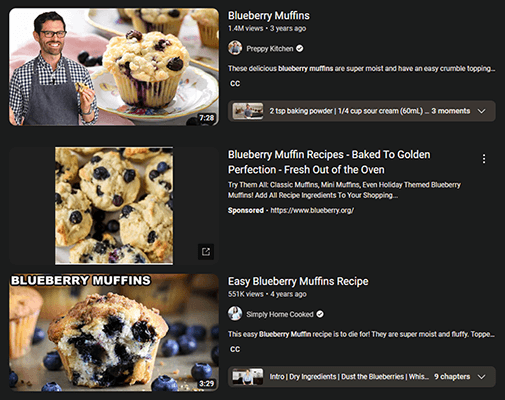
Task: Expand the 9 chapters chevron
Action: pyautogui.click(x=481, y=377)
